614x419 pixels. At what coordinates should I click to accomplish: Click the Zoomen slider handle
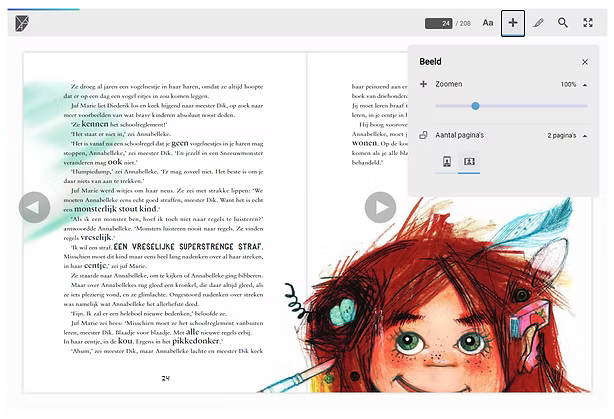(x=475, y=106)
